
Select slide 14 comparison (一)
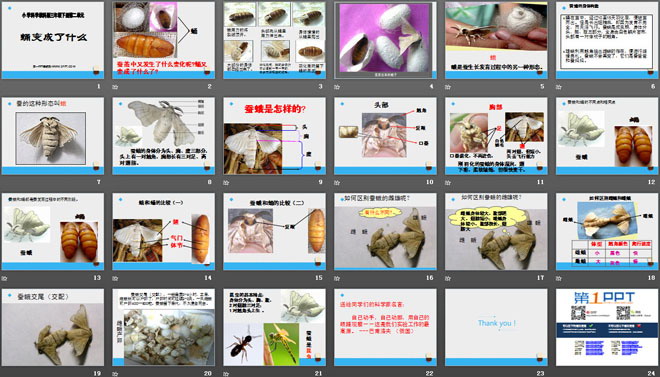click(x=164, y=232)
